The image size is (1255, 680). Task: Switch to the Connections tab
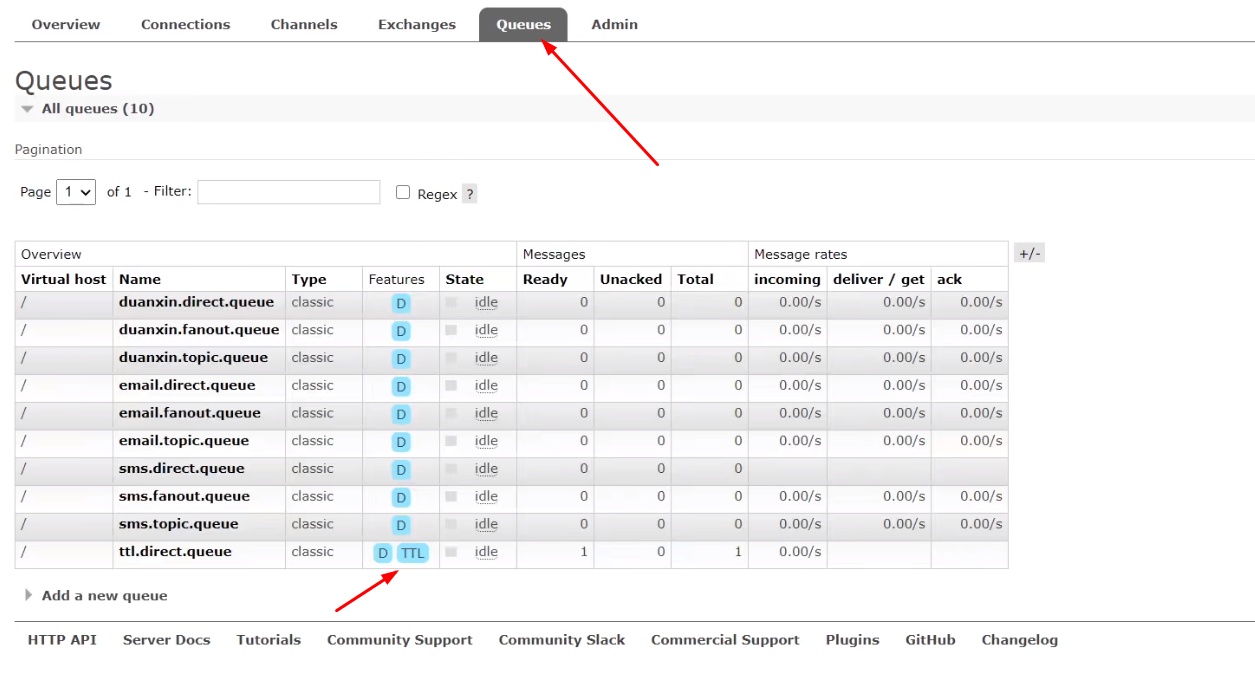[185, 24]
